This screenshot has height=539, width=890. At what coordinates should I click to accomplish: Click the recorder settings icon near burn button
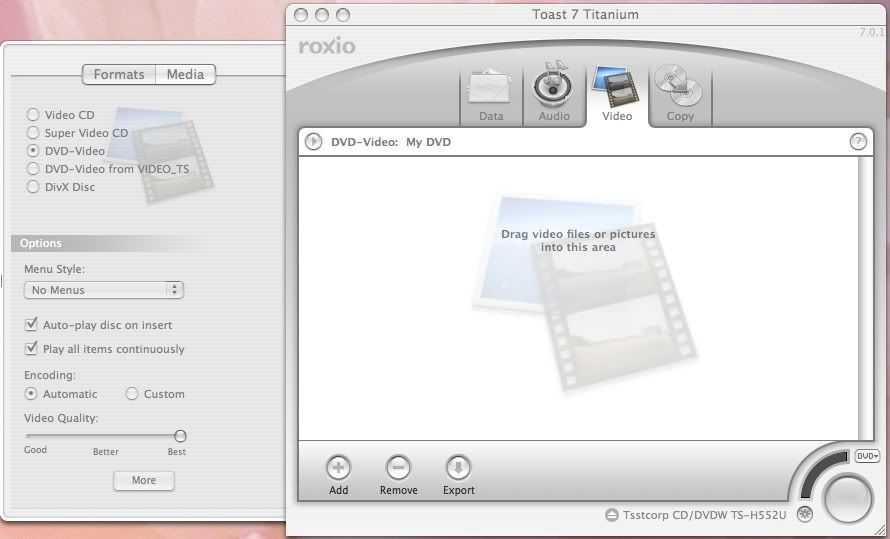coord(804,515)
